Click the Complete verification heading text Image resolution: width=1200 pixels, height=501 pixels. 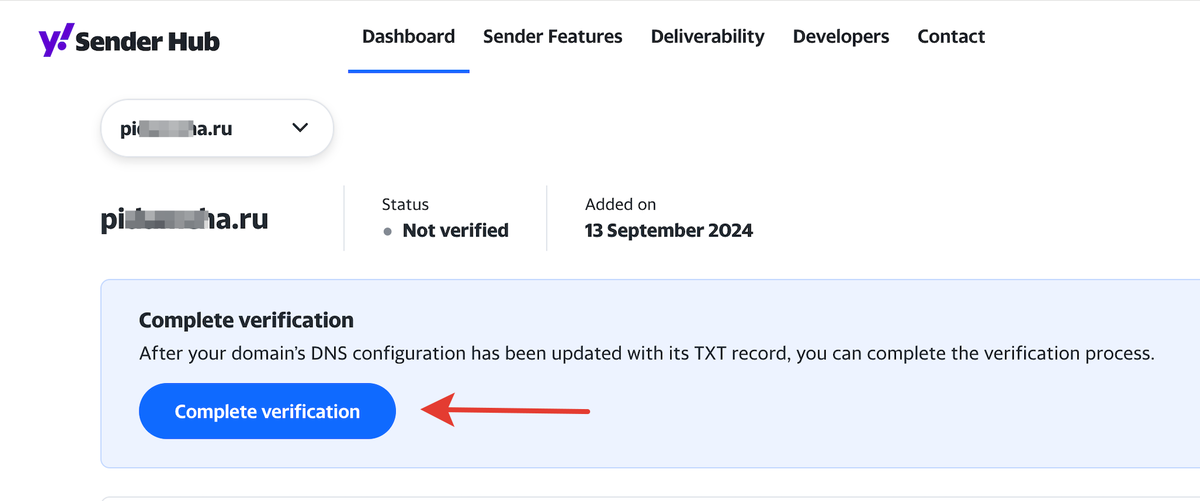246,321
